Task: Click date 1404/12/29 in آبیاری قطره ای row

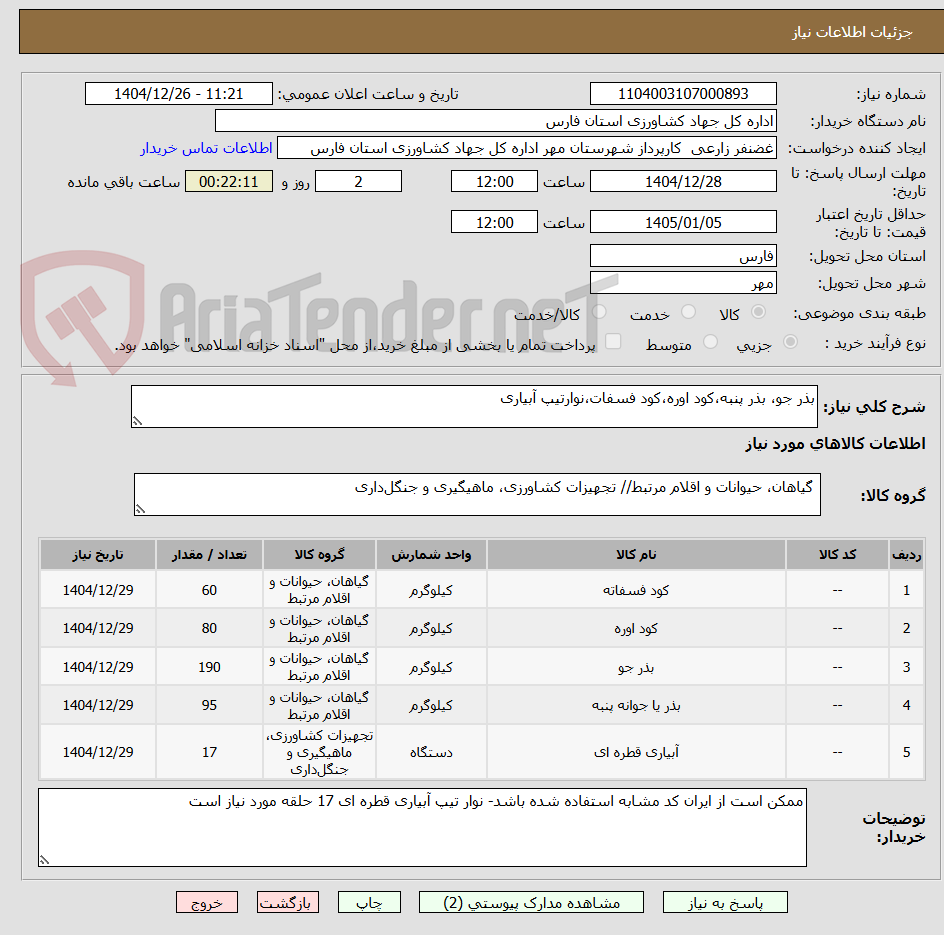Action: [98, 752]
